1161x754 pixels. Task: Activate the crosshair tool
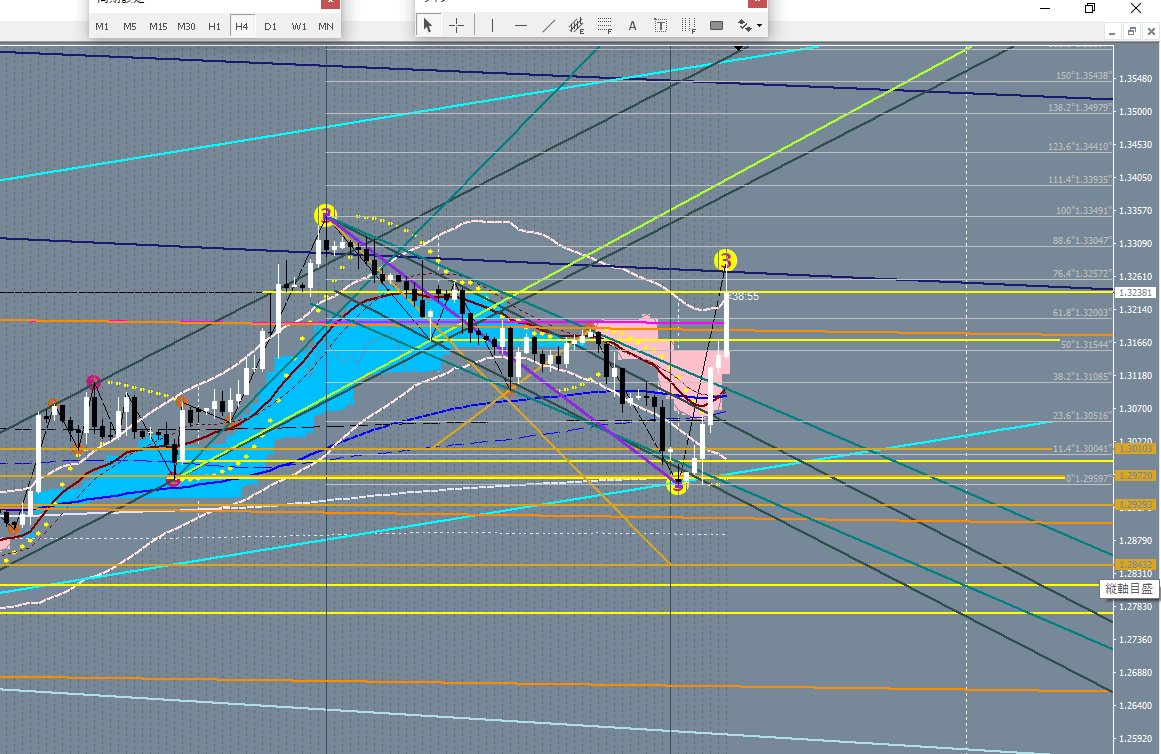click(x=456, y=25)
